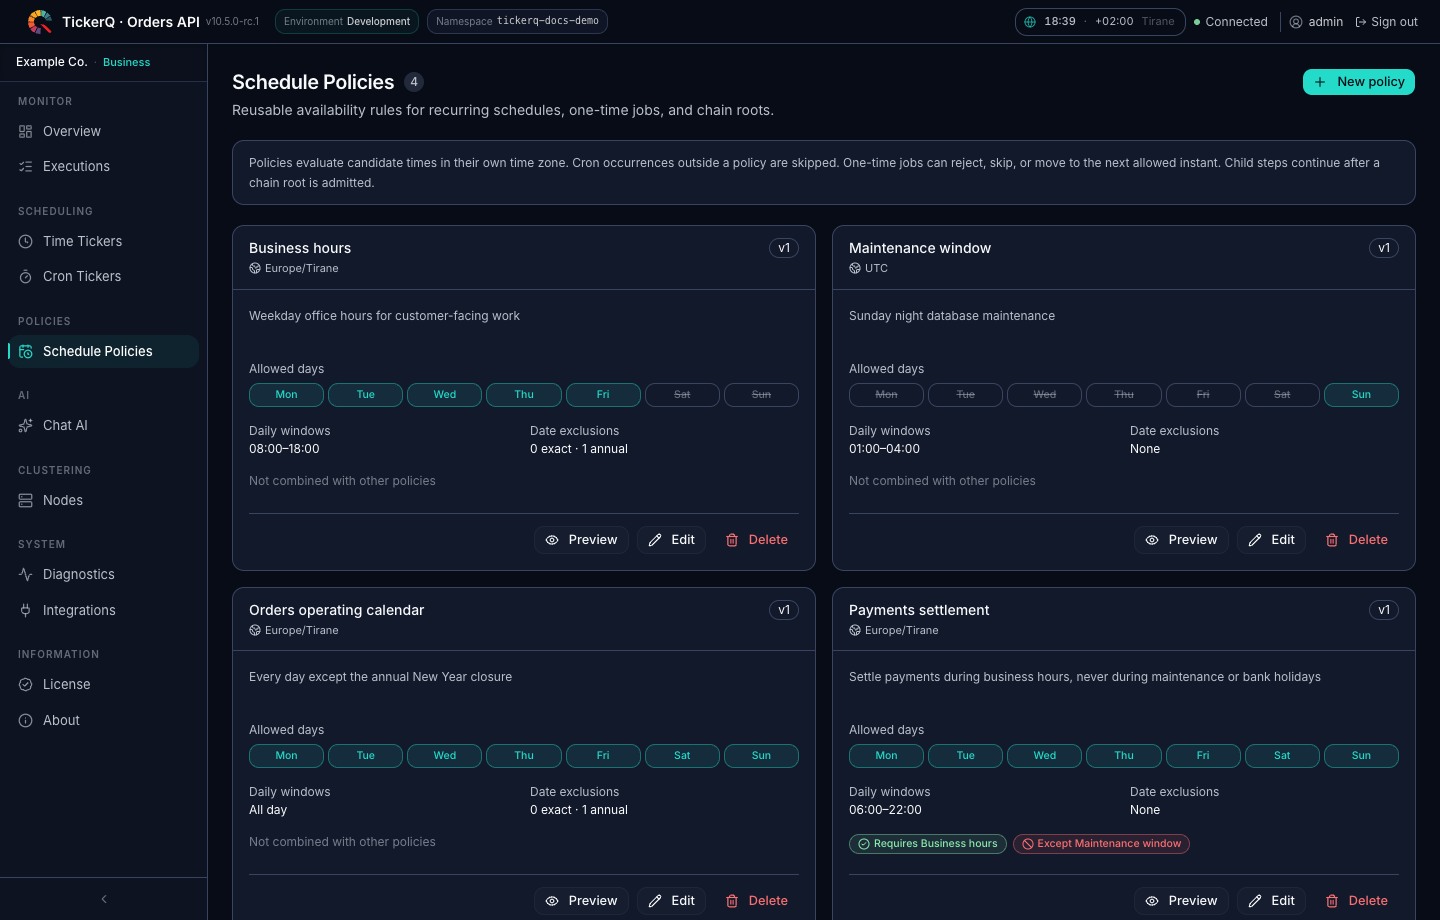The width and height of the screenshot is (1440, 920).
Task: Click eye icon on Payments settlement Preview
Action: (x=1152, y=901)
